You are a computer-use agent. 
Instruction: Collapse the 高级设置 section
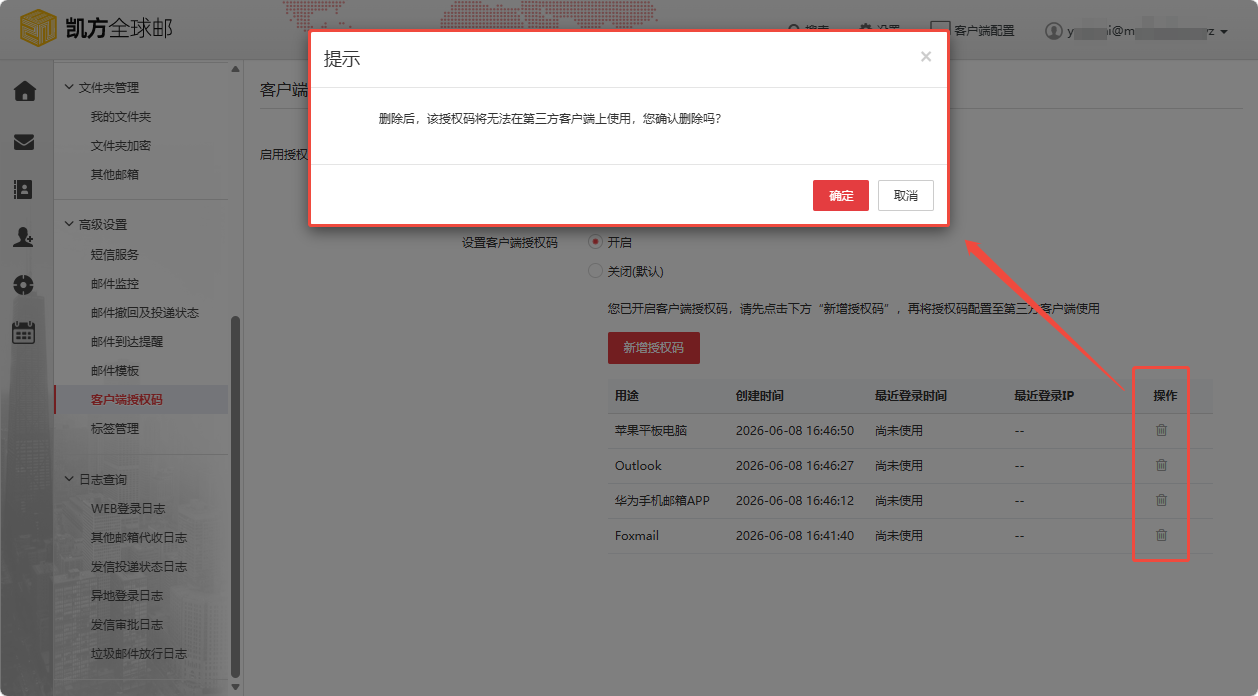95,225
